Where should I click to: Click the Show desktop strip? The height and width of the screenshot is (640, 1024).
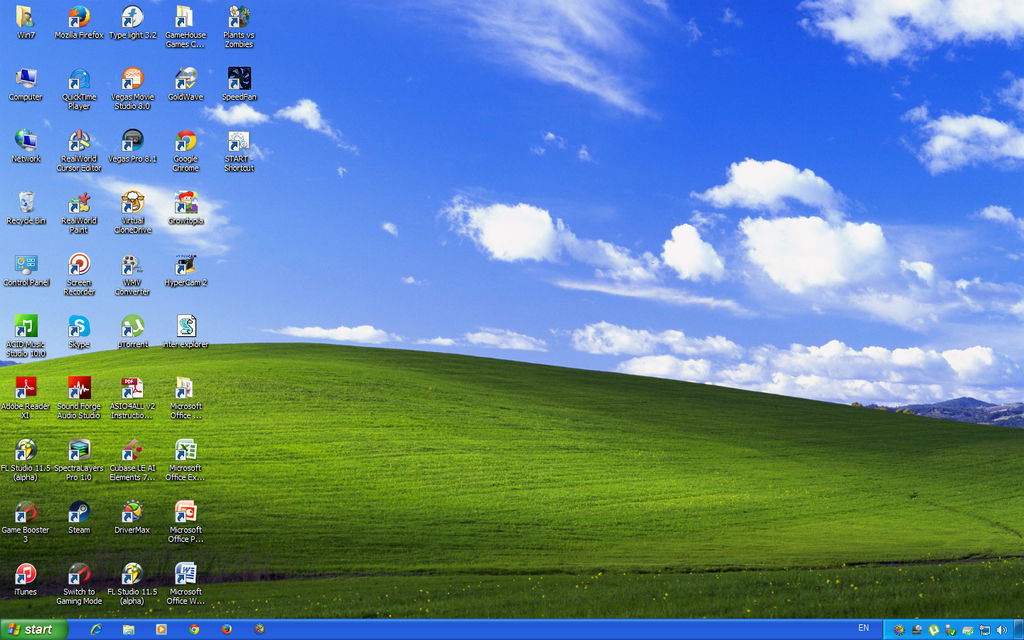click(1019, 630)
